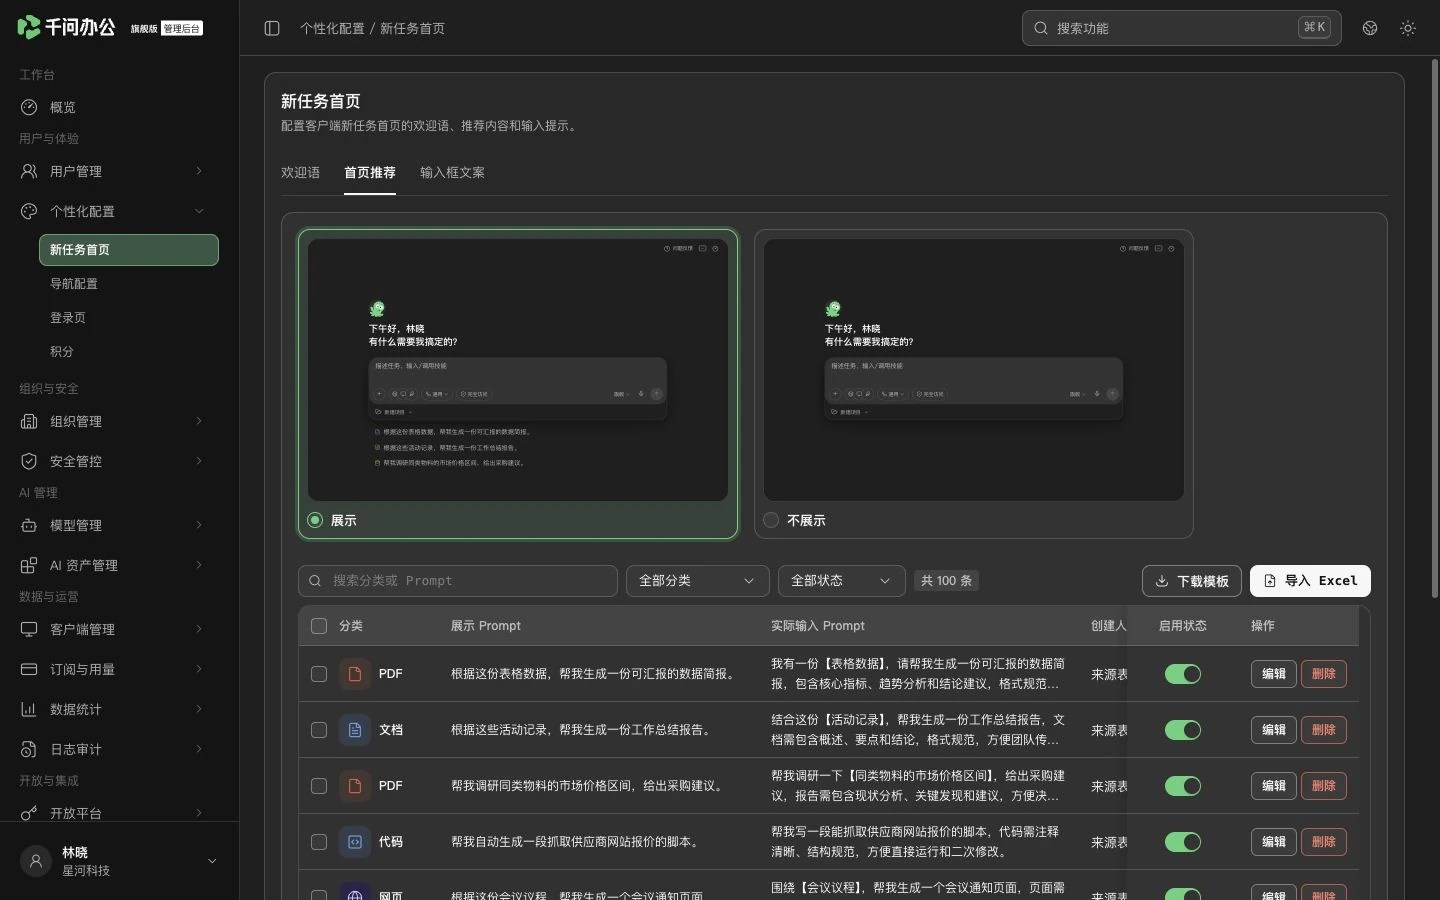Open the 林晓 account menu chevron
Image resolution: width=1440 pixels, height=900 pixels.
click(x=212, y=861)
